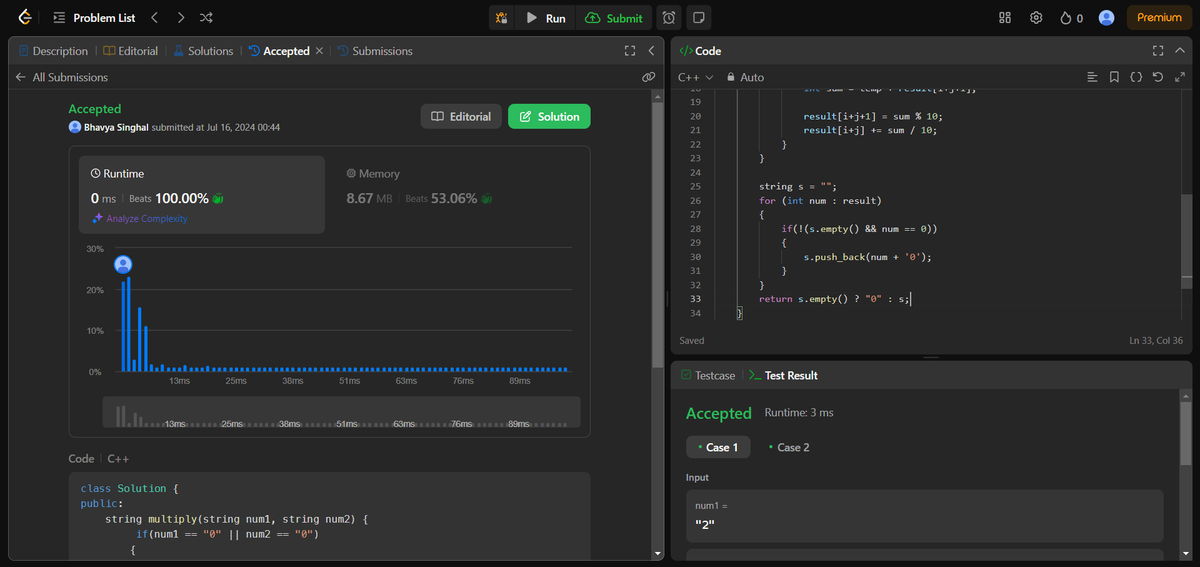Go to next problem arrow
This screenshot has height=567, width=1200.
[x=180, y=18]
